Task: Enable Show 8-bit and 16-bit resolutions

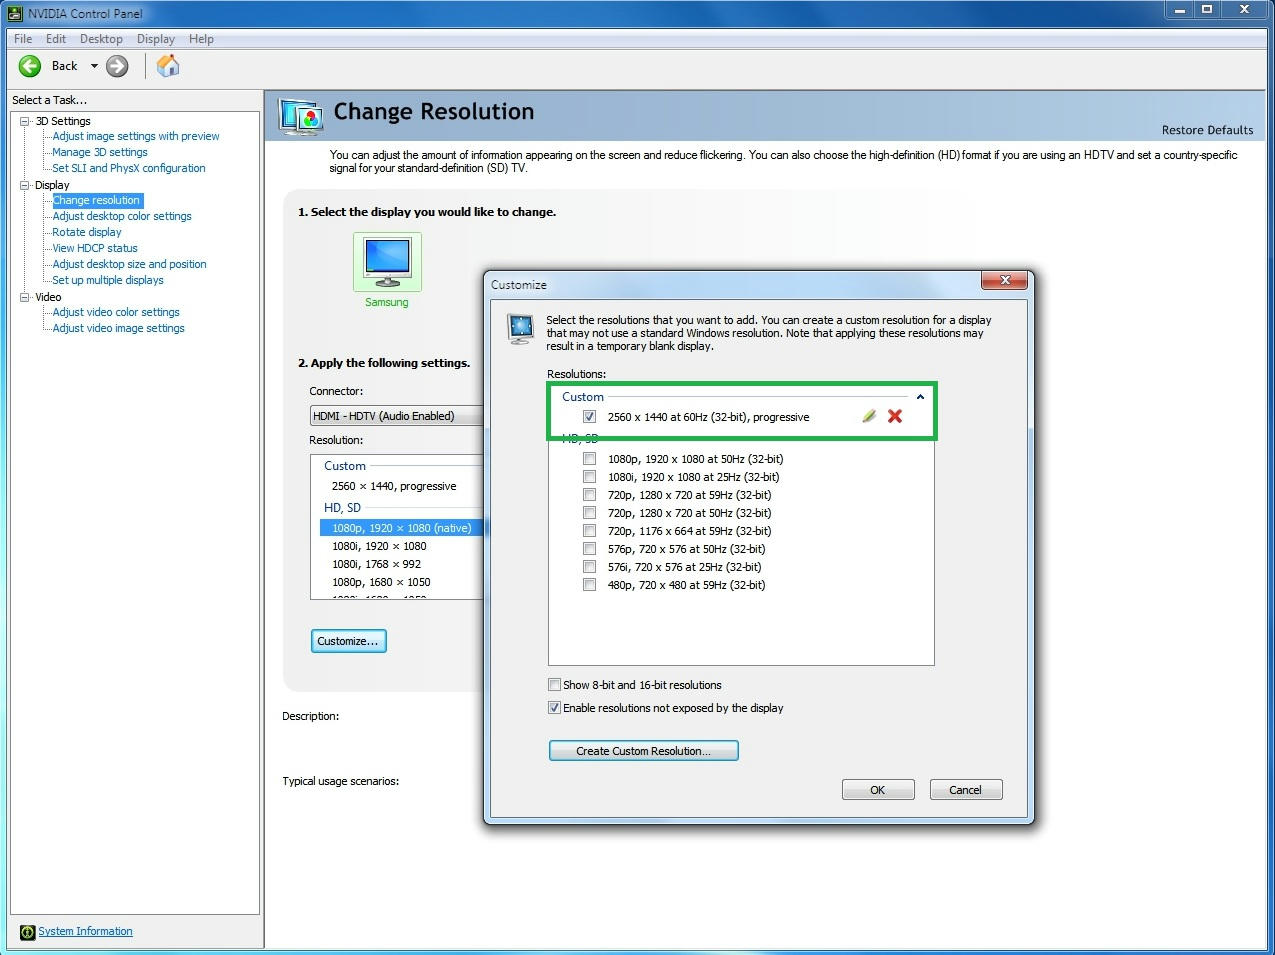Action: (554, 685)
